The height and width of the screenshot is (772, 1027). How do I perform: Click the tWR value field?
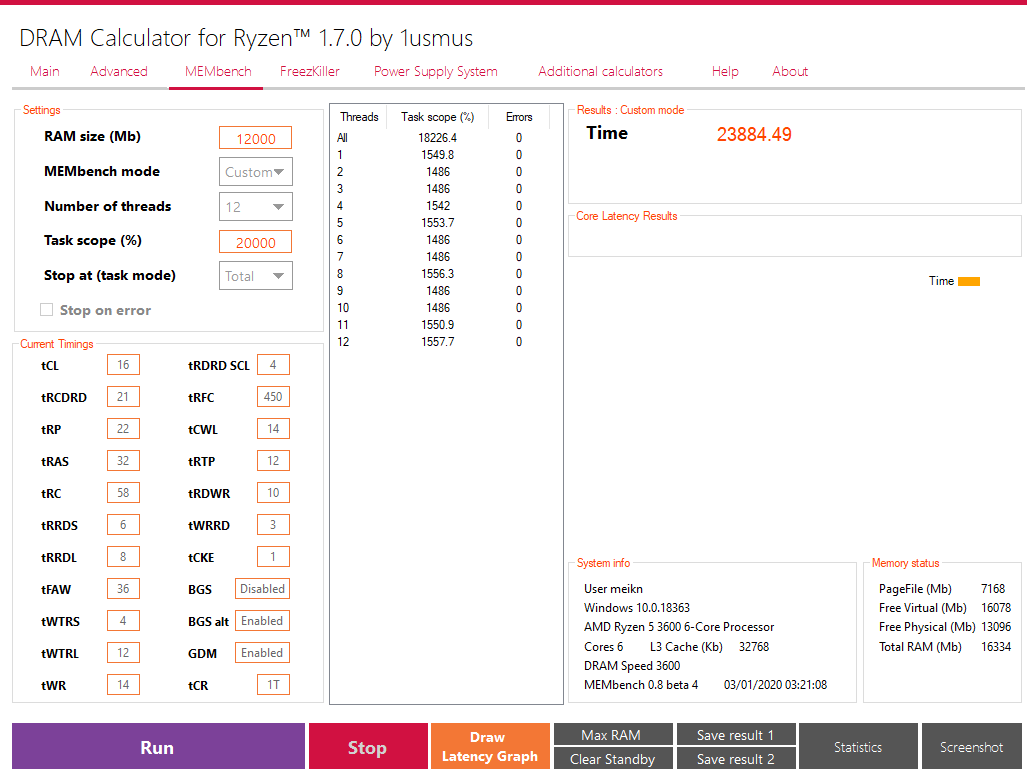coord(123,685)
